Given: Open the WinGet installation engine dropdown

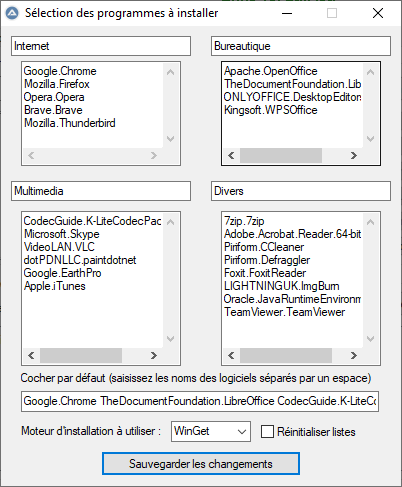Looking at the screenshot, I should click(x=211, y=431).
